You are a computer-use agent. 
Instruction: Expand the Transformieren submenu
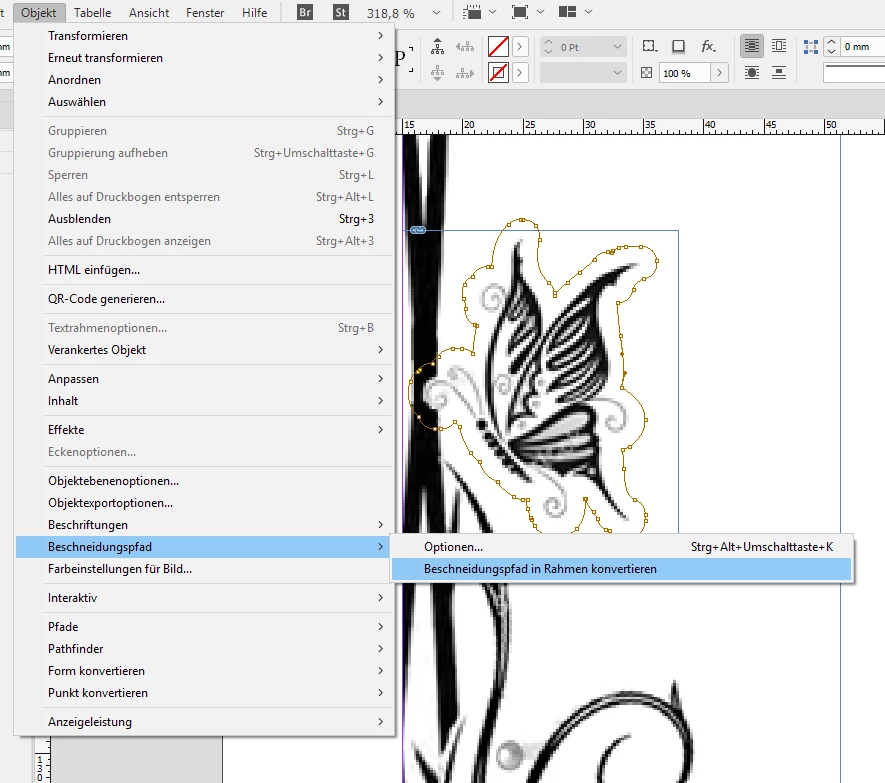click(x=204, y=36)
